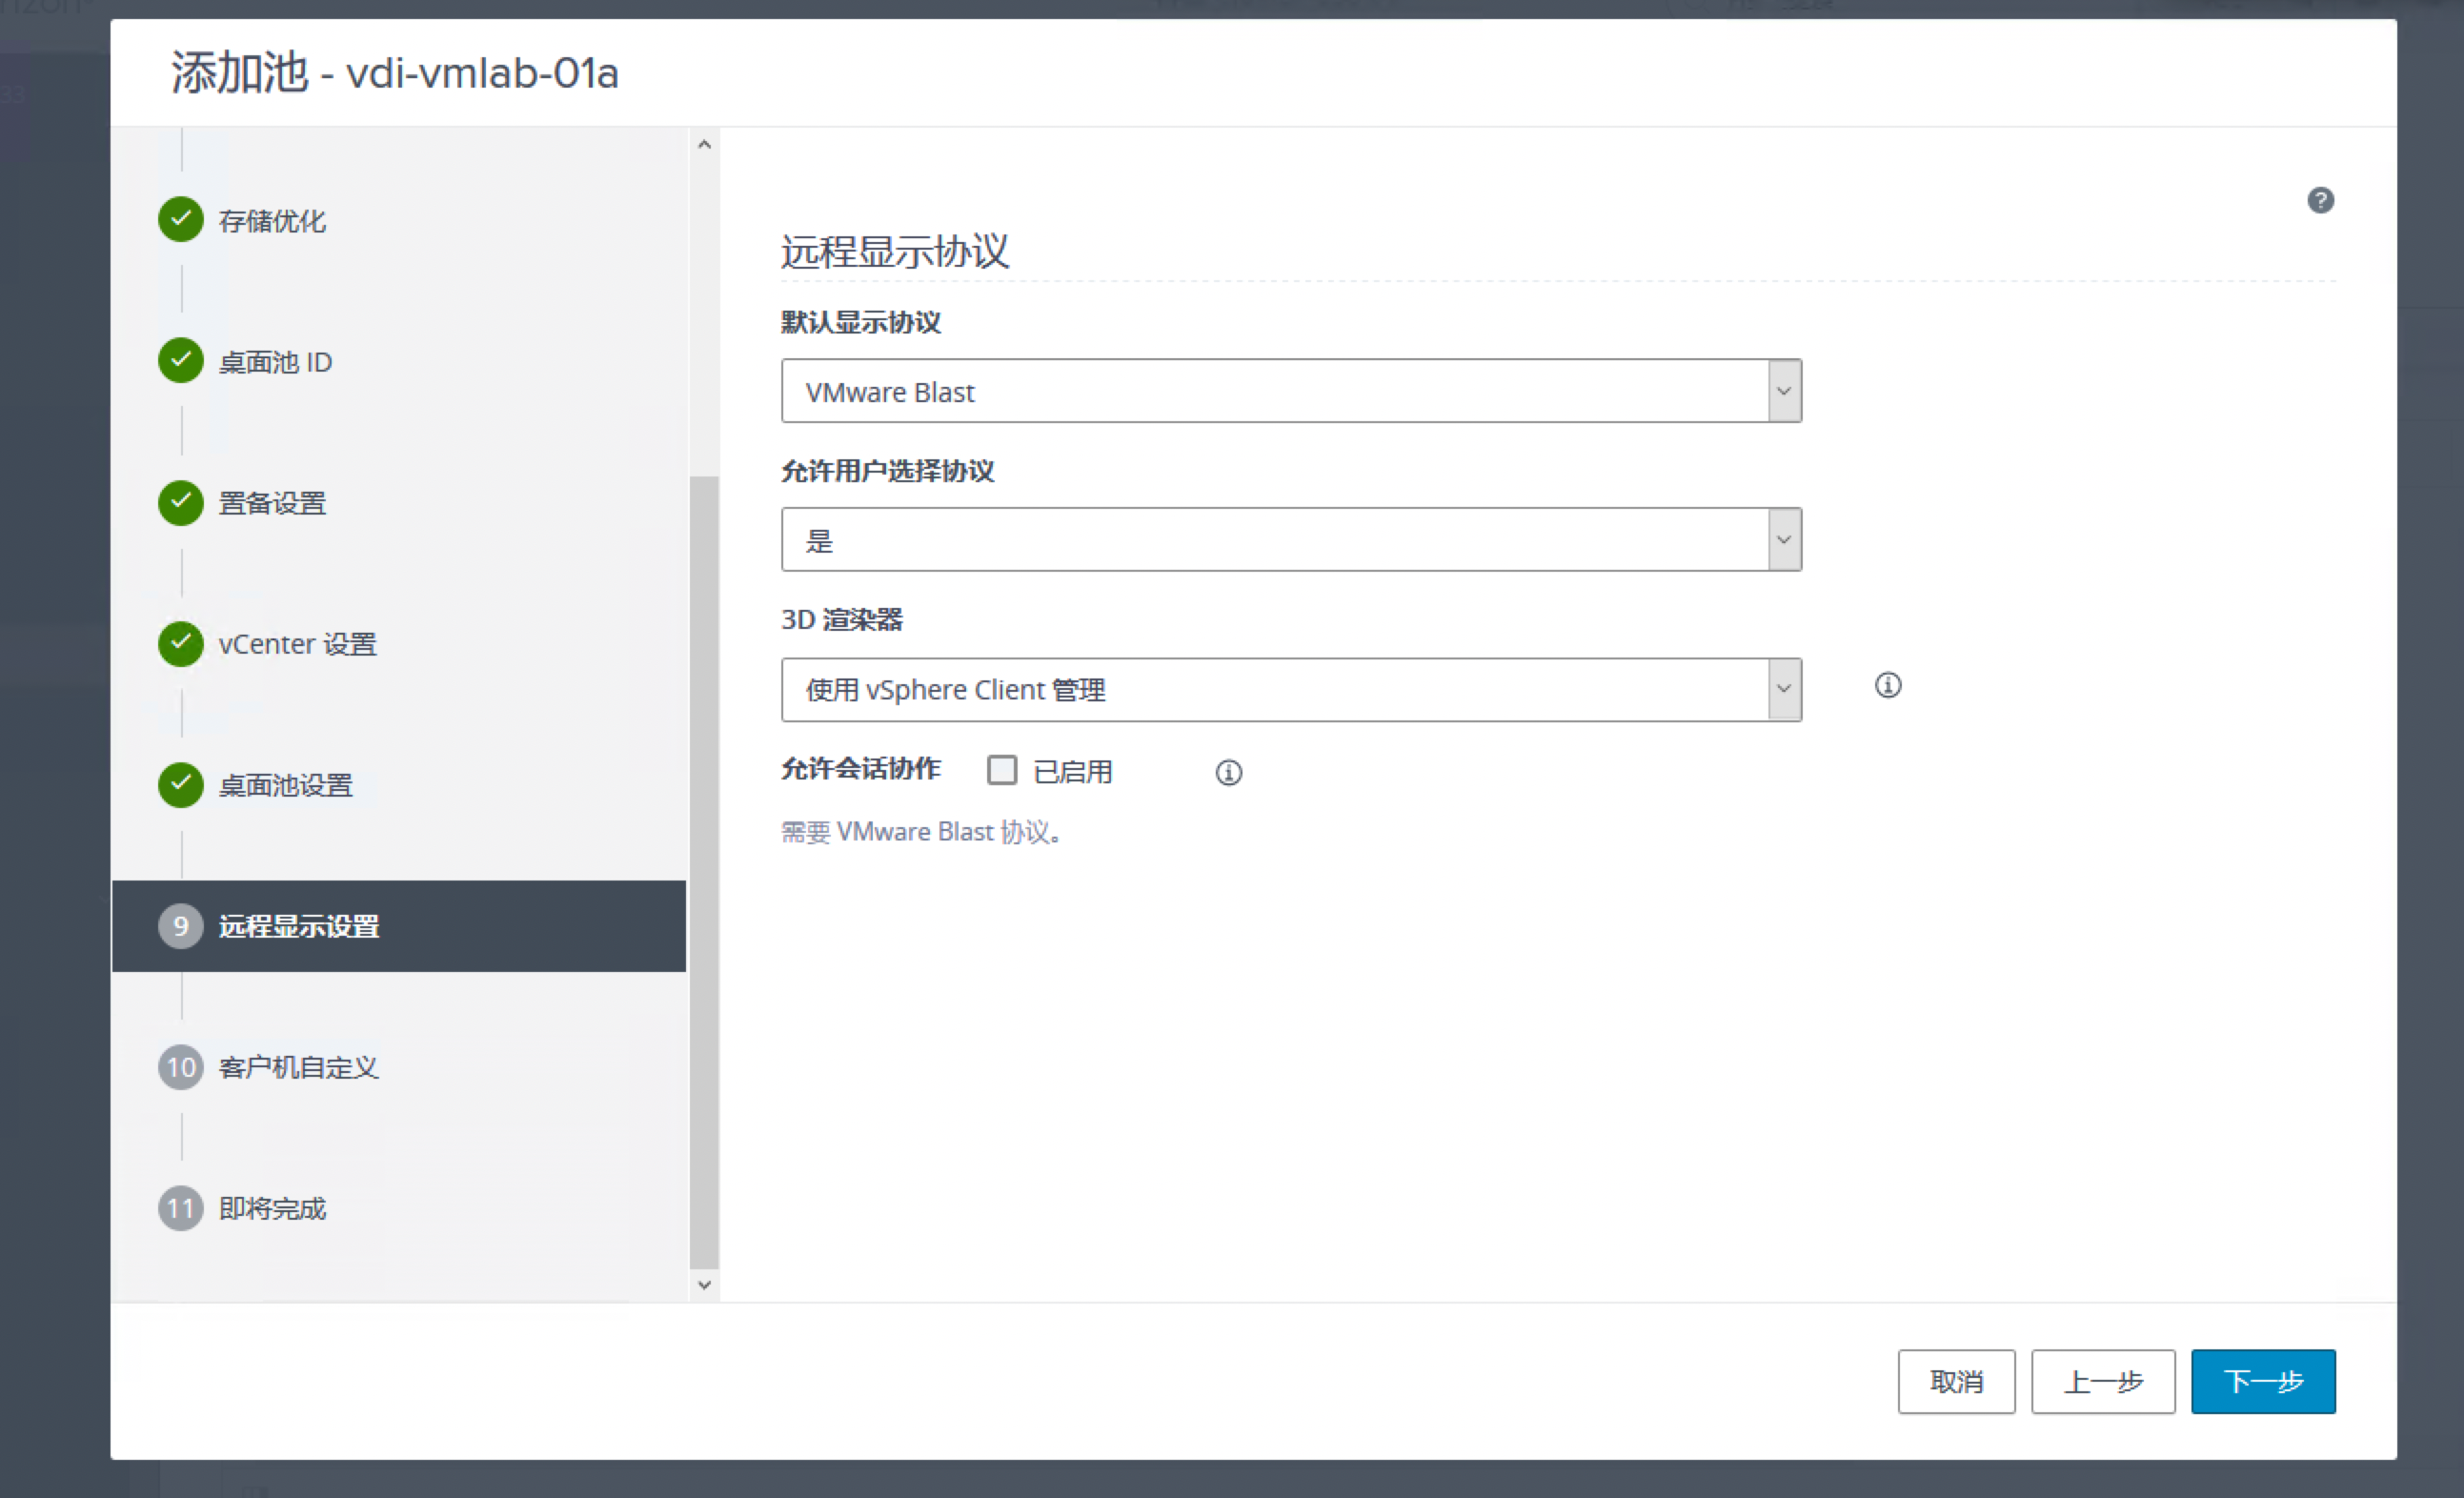Go to 桌面池设置 wizard step
The image size is (2464, 1498).
click(286, 786)
